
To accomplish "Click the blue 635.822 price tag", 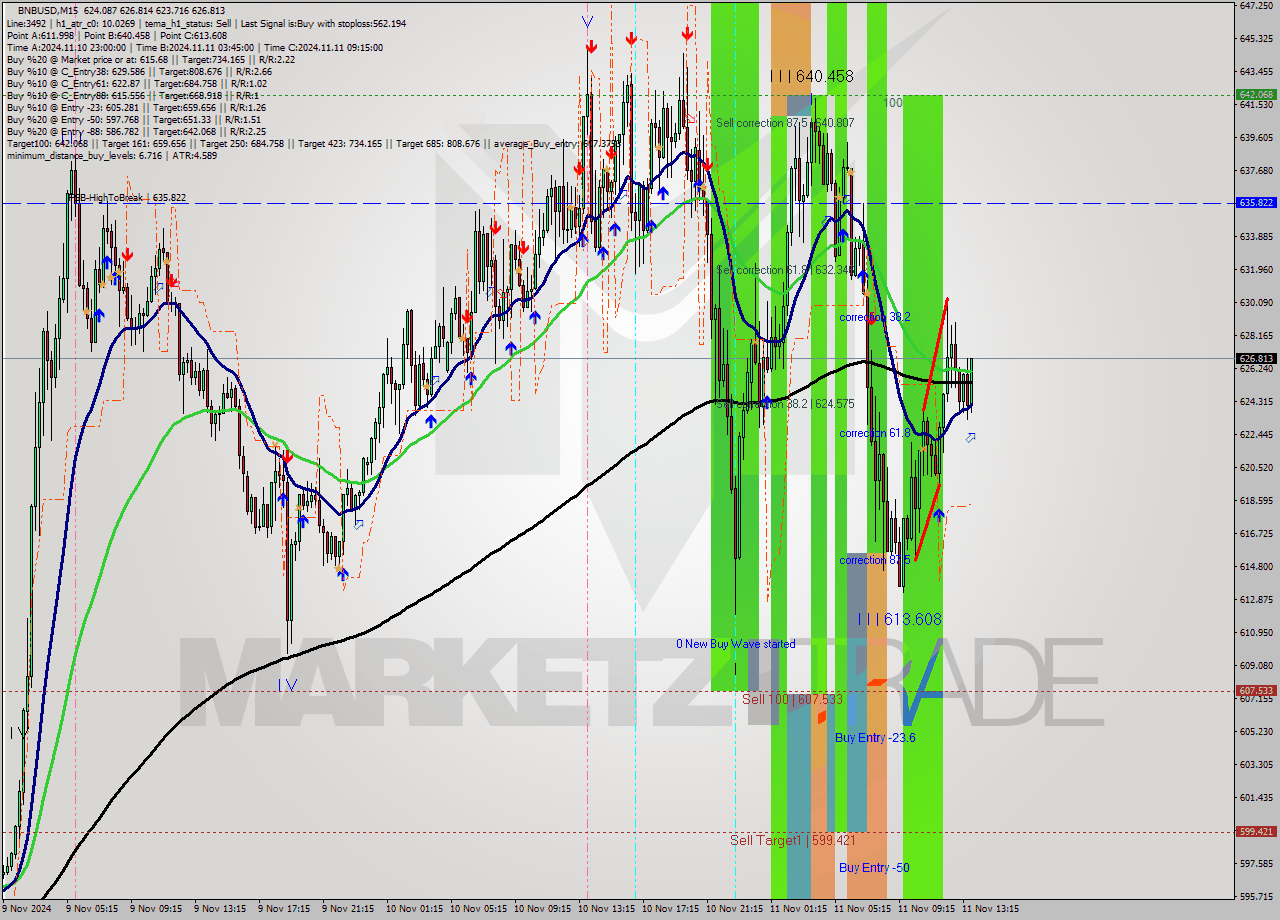I will [1256, 202].
